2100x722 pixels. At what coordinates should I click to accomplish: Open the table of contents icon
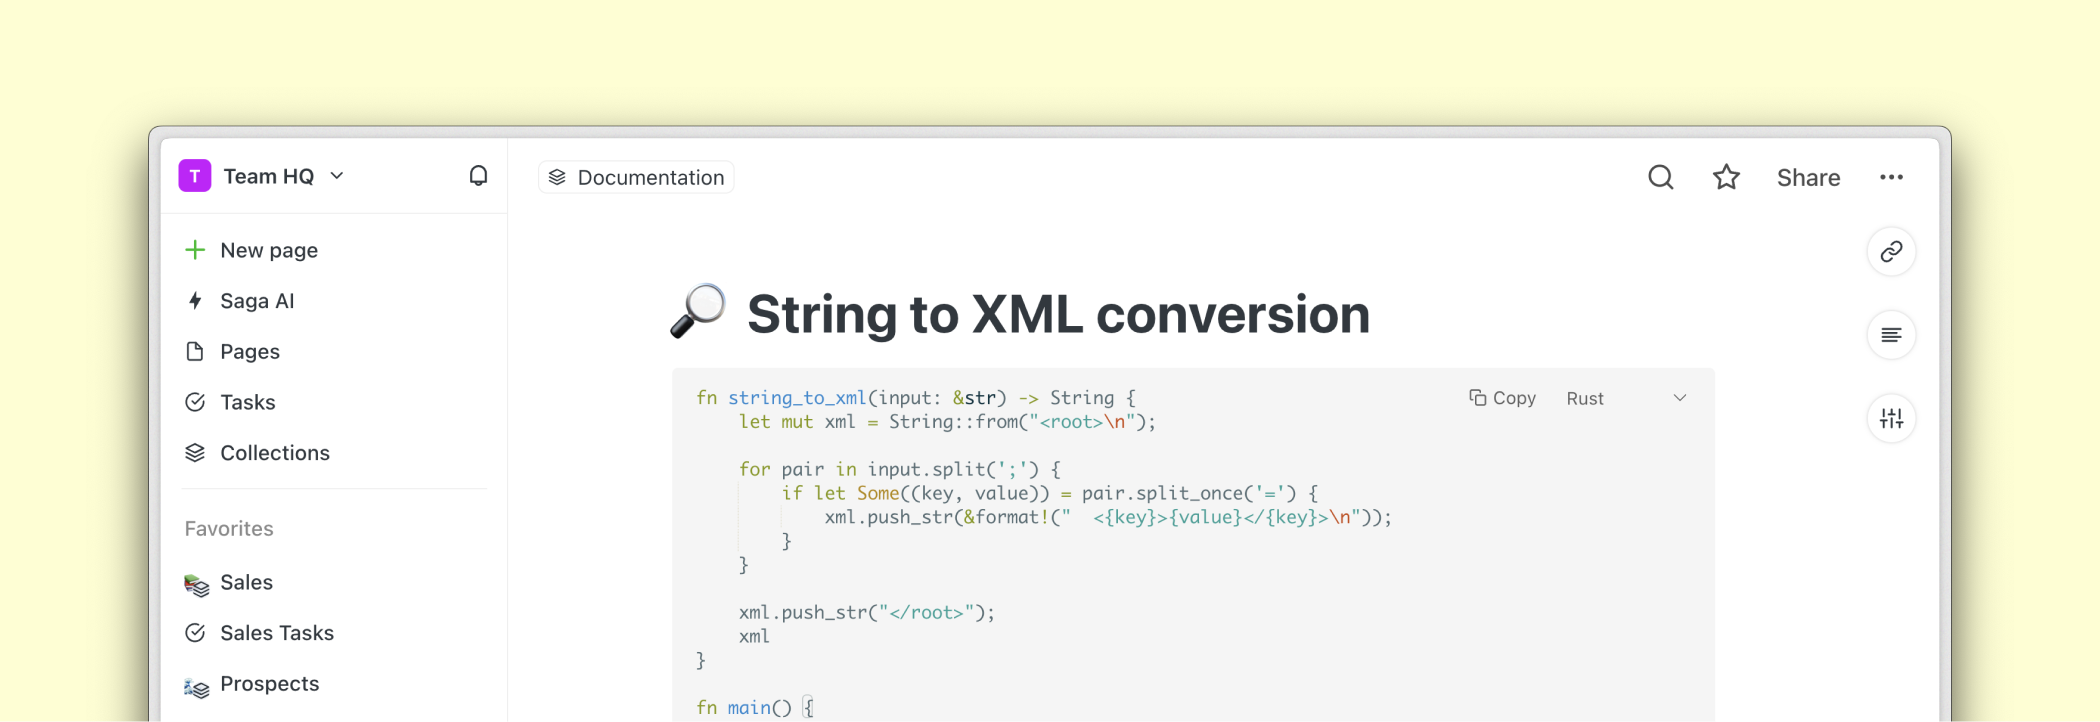[1891, 335]
